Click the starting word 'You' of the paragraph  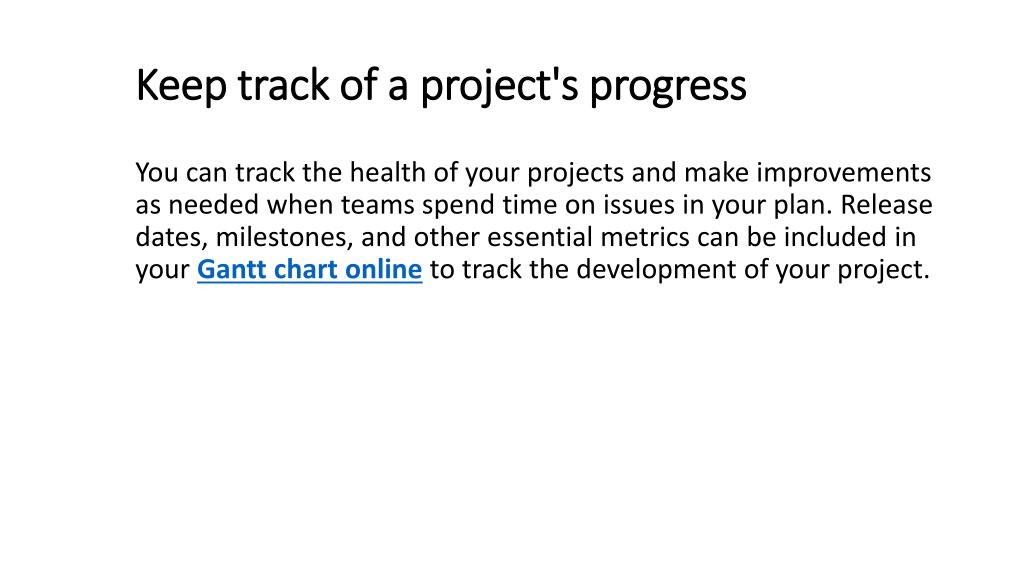[157, 173]
